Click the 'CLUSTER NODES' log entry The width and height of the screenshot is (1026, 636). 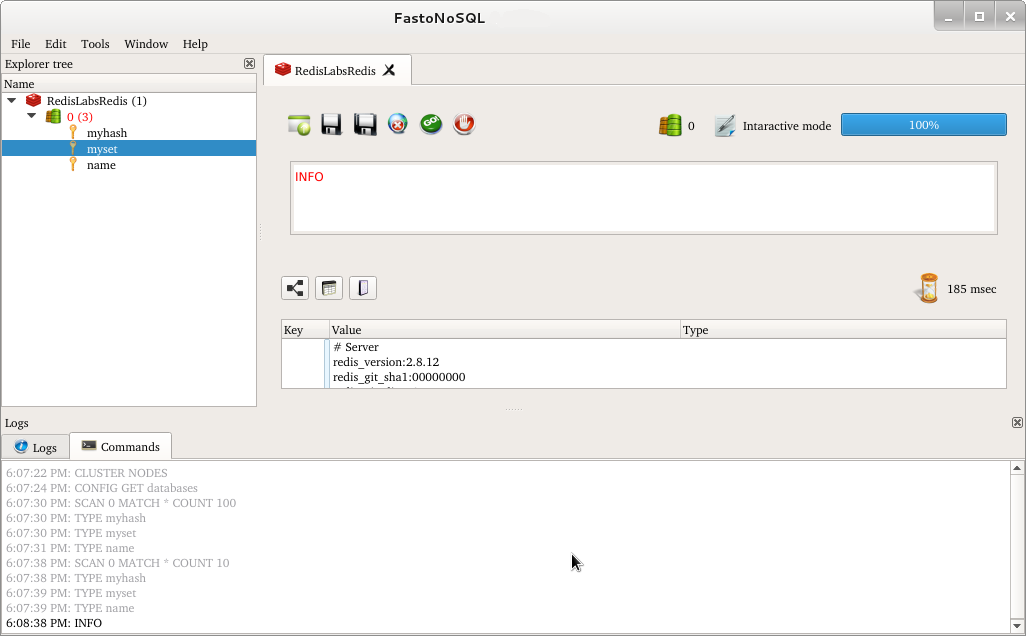pos(87,472)
